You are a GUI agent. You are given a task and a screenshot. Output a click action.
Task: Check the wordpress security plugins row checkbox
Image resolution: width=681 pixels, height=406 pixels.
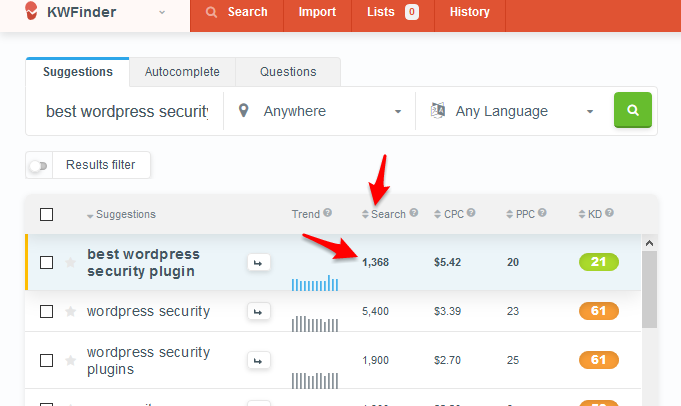pyautogui.click(x=46, y=360)
